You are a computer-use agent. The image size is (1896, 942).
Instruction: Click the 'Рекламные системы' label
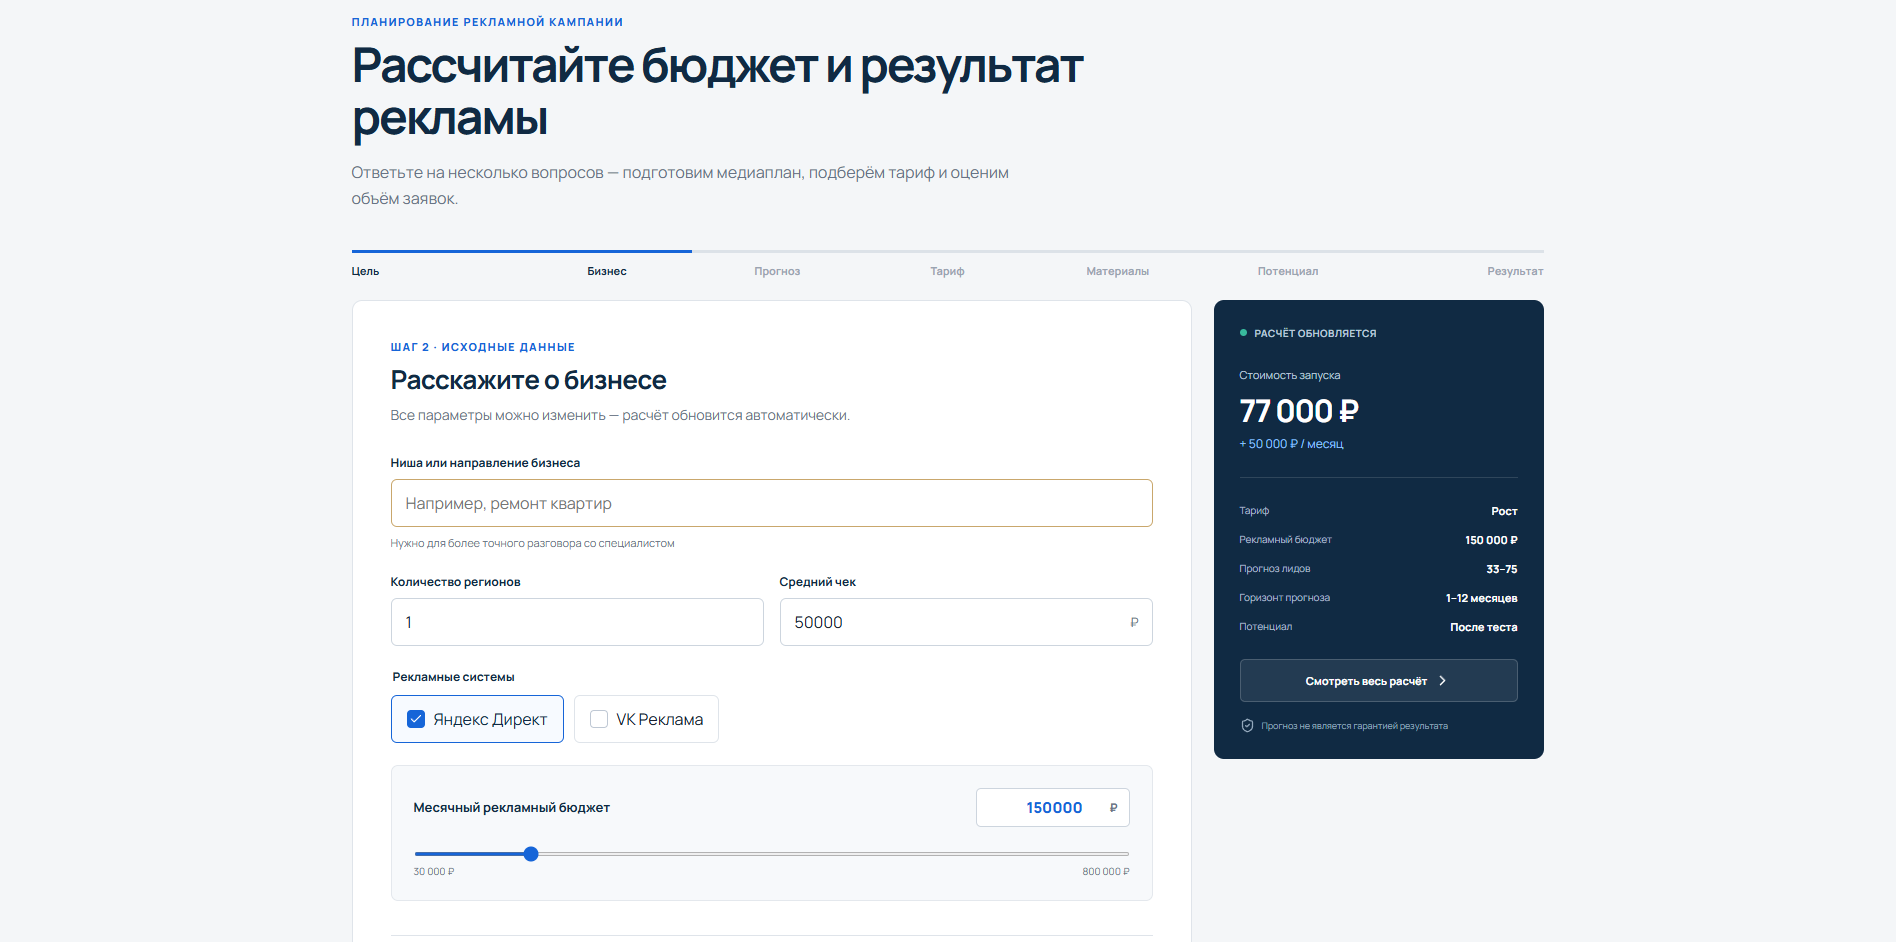pyautogui.click(x=453, y=677)
